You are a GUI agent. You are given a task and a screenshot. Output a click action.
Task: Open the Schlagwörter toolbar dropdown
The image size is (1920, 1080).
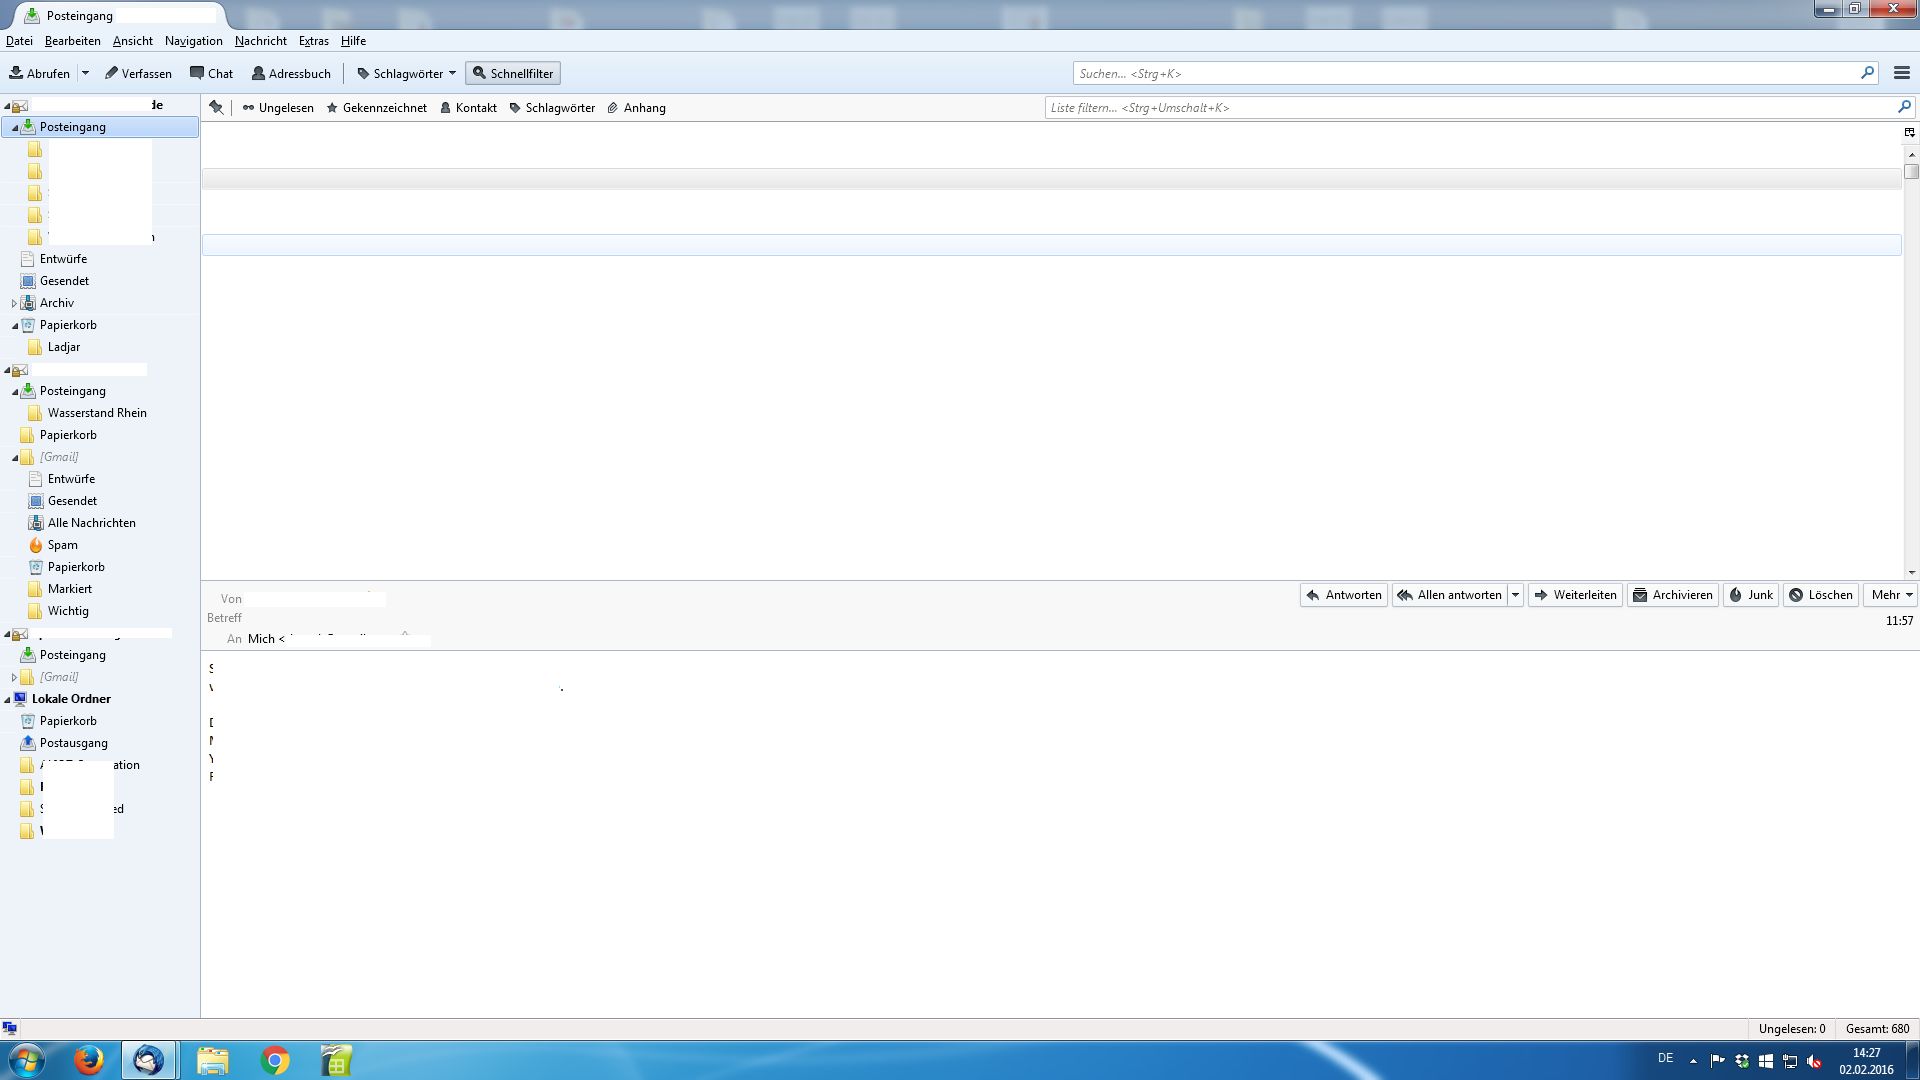[407, 73]
